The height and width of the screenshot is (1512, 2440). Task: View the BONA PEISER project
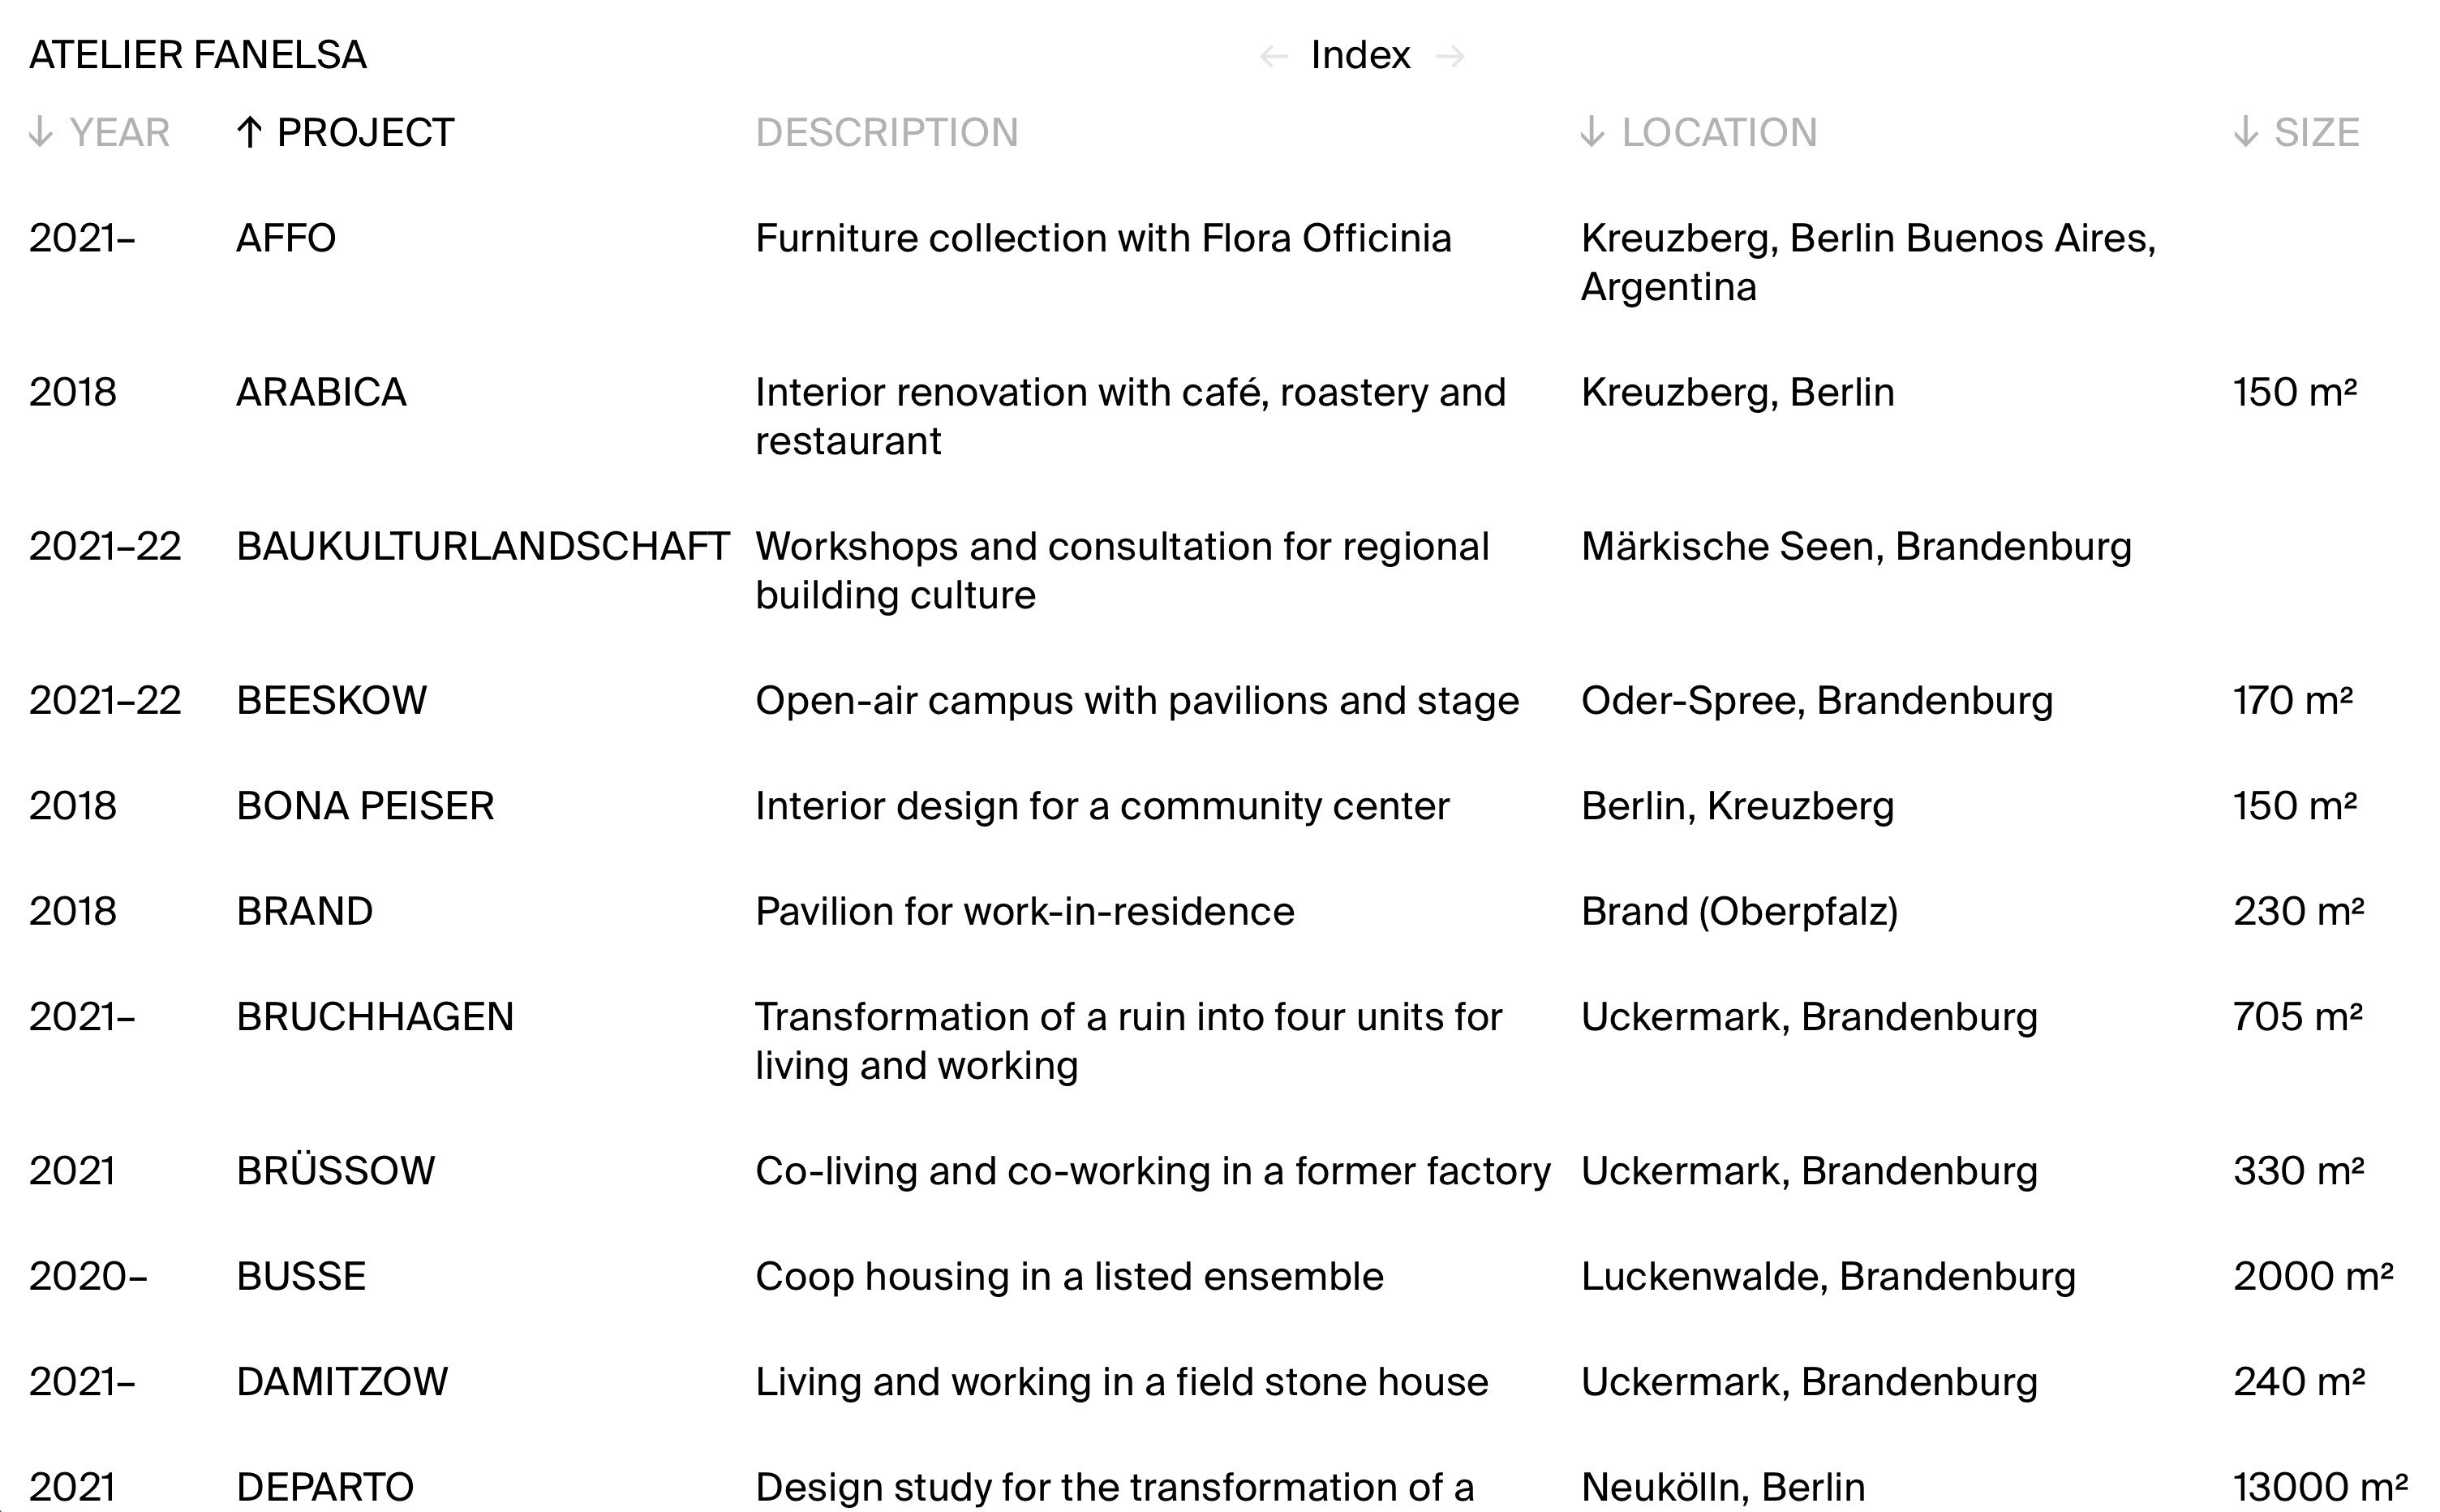point(365,806)
